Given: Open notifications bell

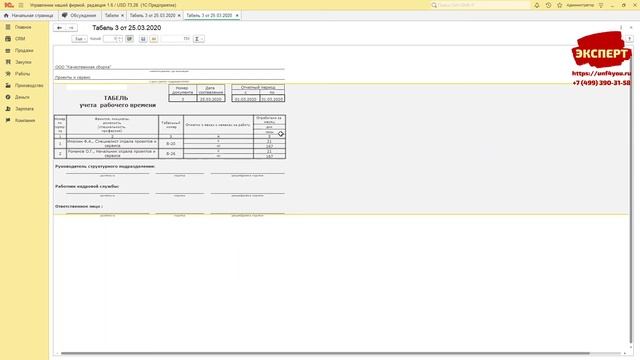Looking at the screenshot, I should point(537,5).
